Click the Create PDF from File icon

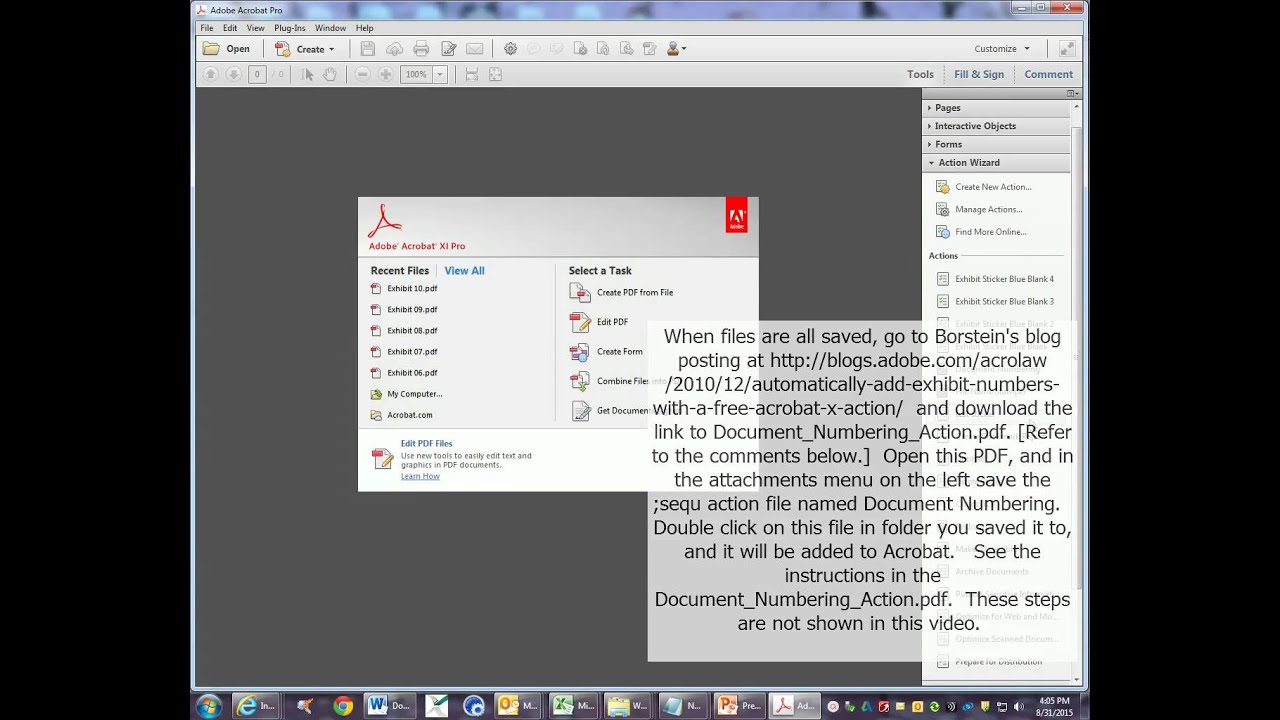pyautogui.click(x=580, y=292)
